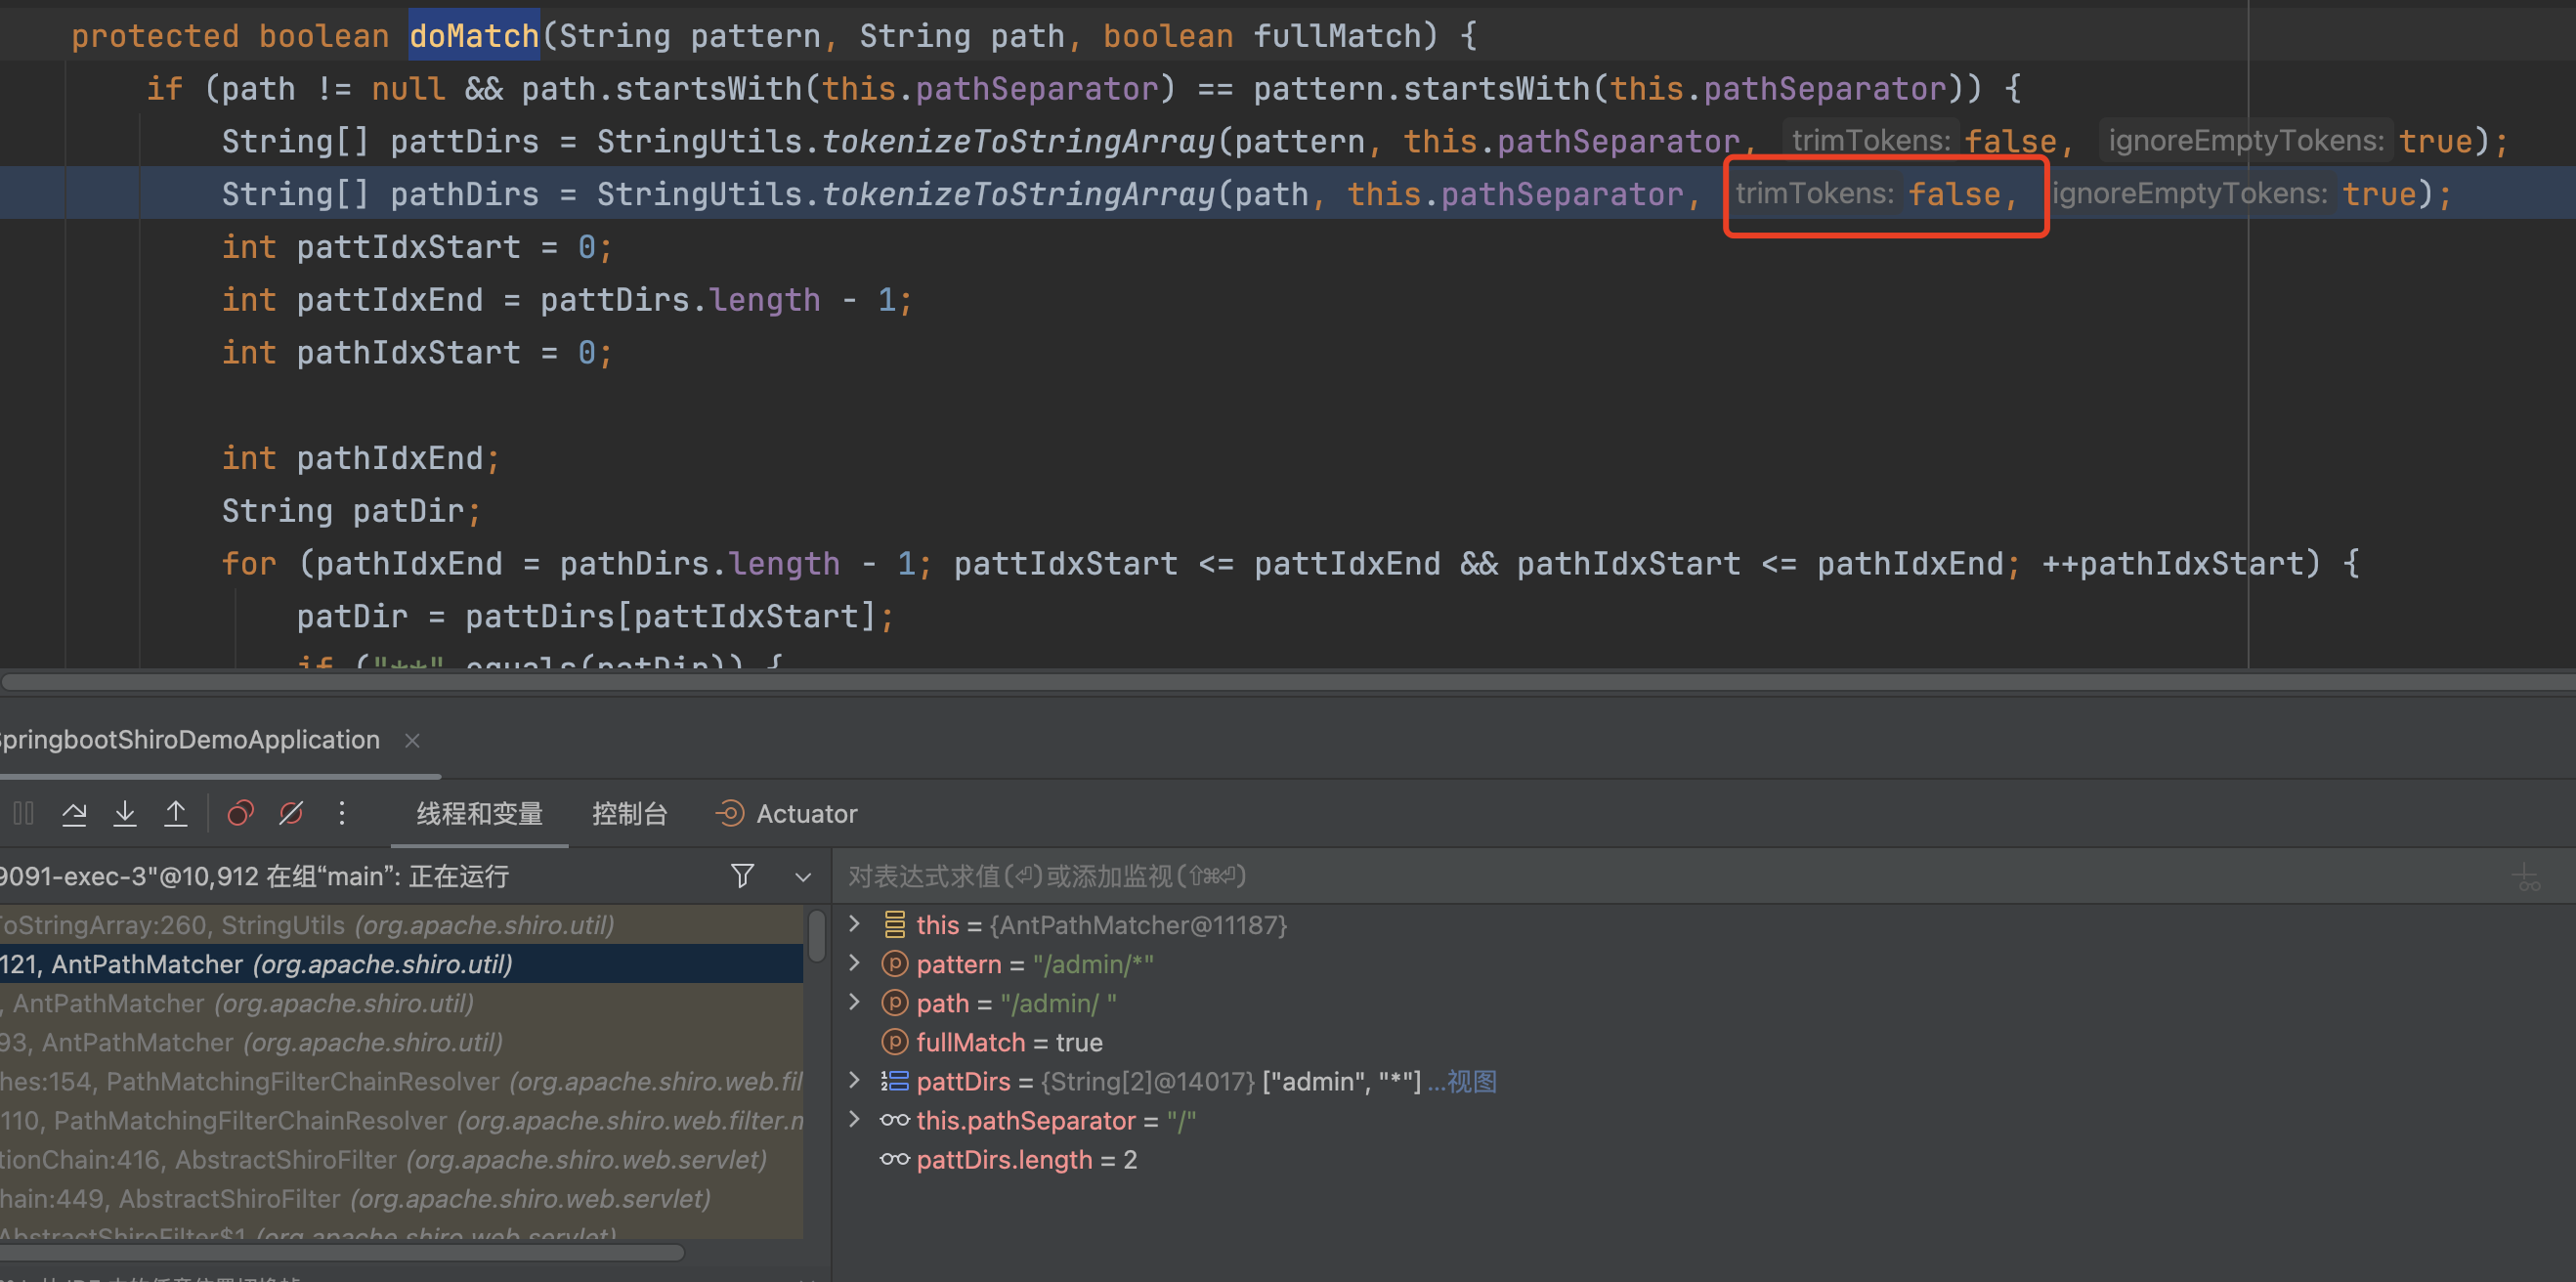The width and height of the screenshot is (2576, 1282).
Task: Click the Step Into arrow icon
Action: (125, 813)
